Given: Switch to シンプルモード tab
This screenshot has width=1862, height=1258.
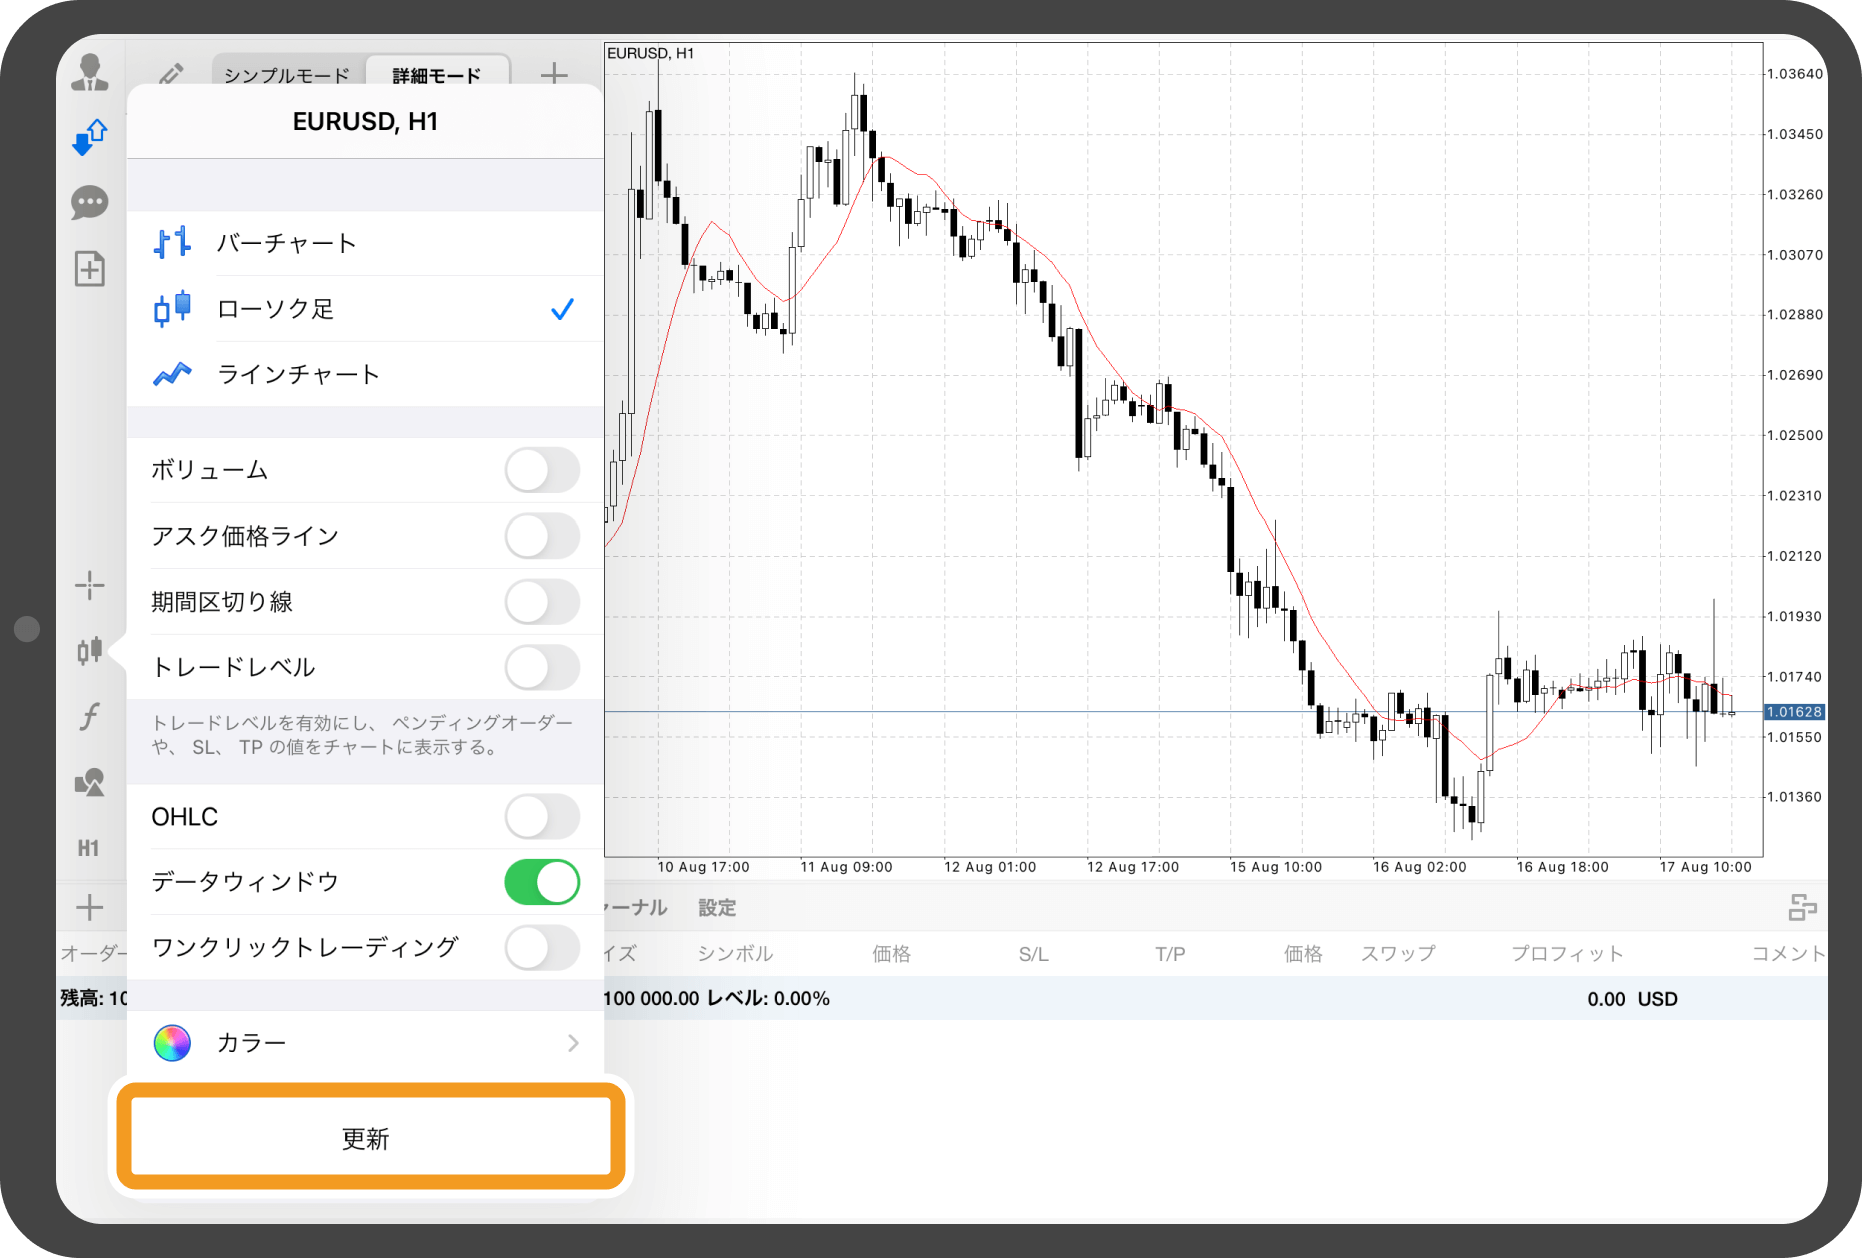Looking at the screenshot, I should click(287, 75).
